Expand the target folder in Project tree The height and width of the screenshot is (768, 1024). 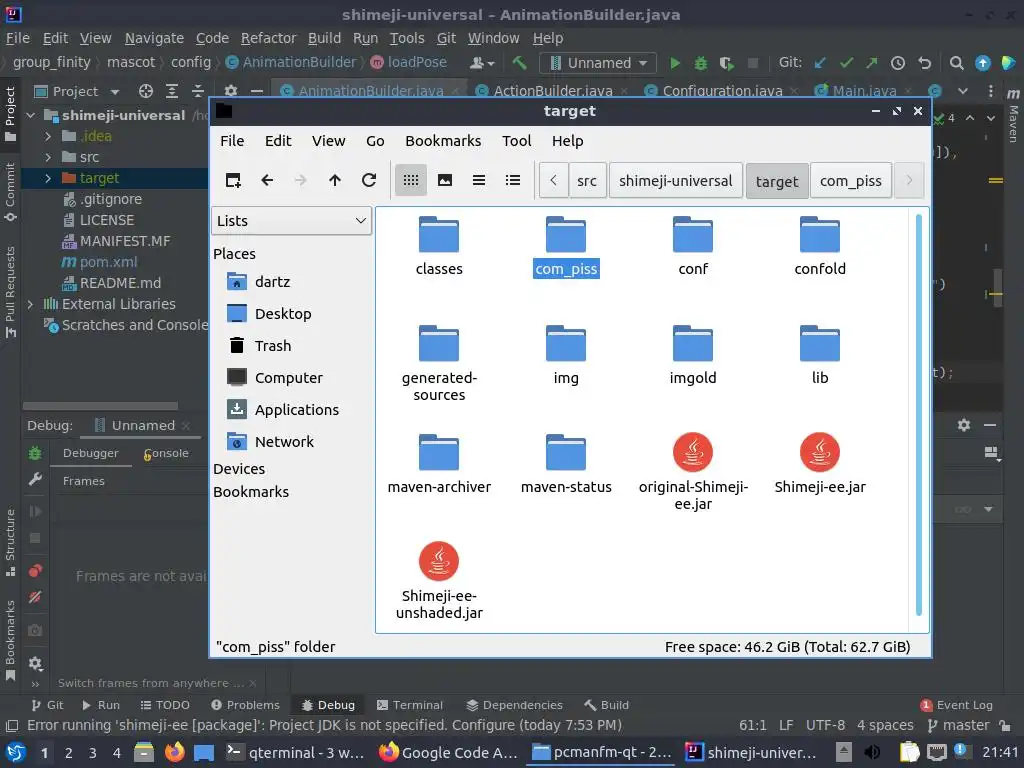[x=48, y=178]
